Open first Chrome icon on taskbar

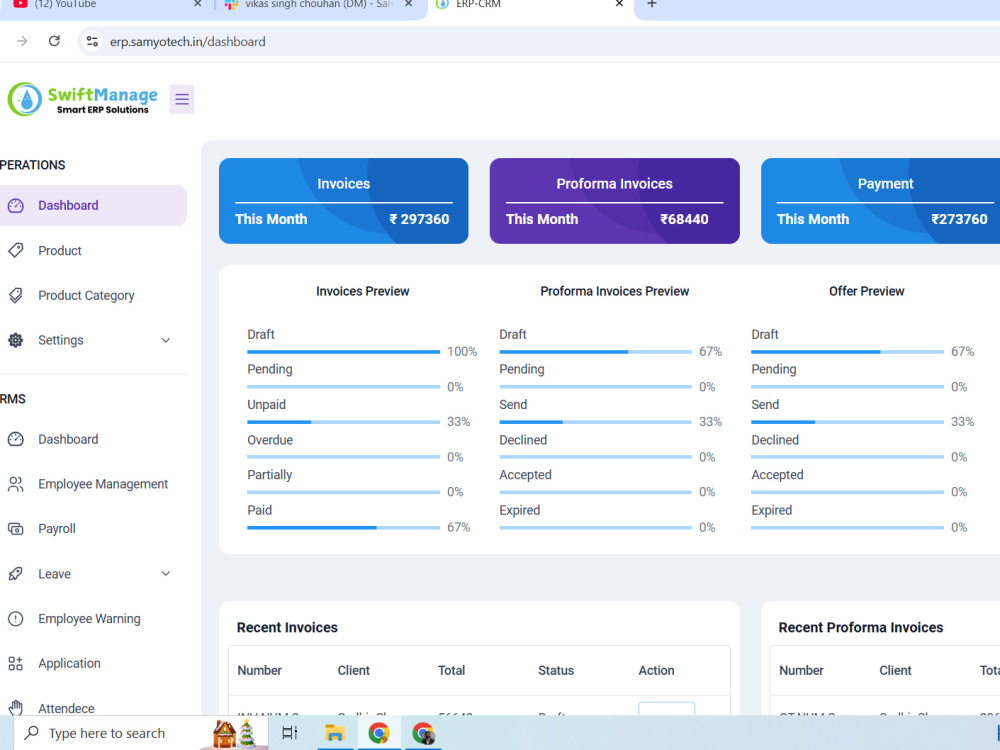pyautogui.click(x=379, y=733)
